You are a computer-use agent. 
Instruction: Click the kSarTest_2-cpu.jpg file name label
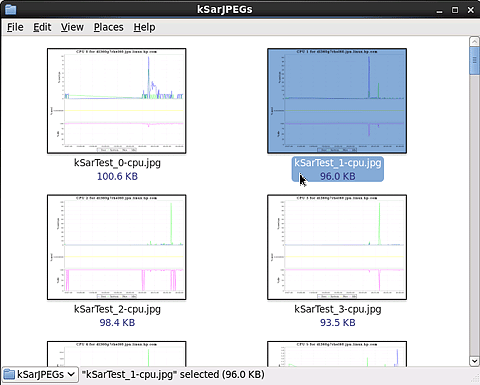(117, 309)
